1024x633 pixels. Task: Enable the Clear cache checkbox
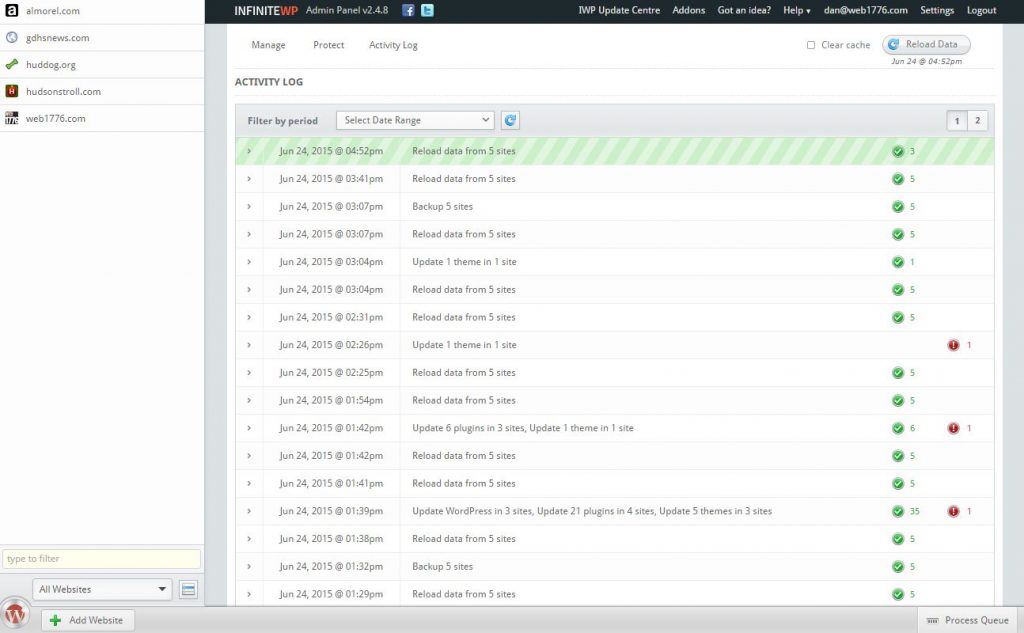click(x=810, y=45)
